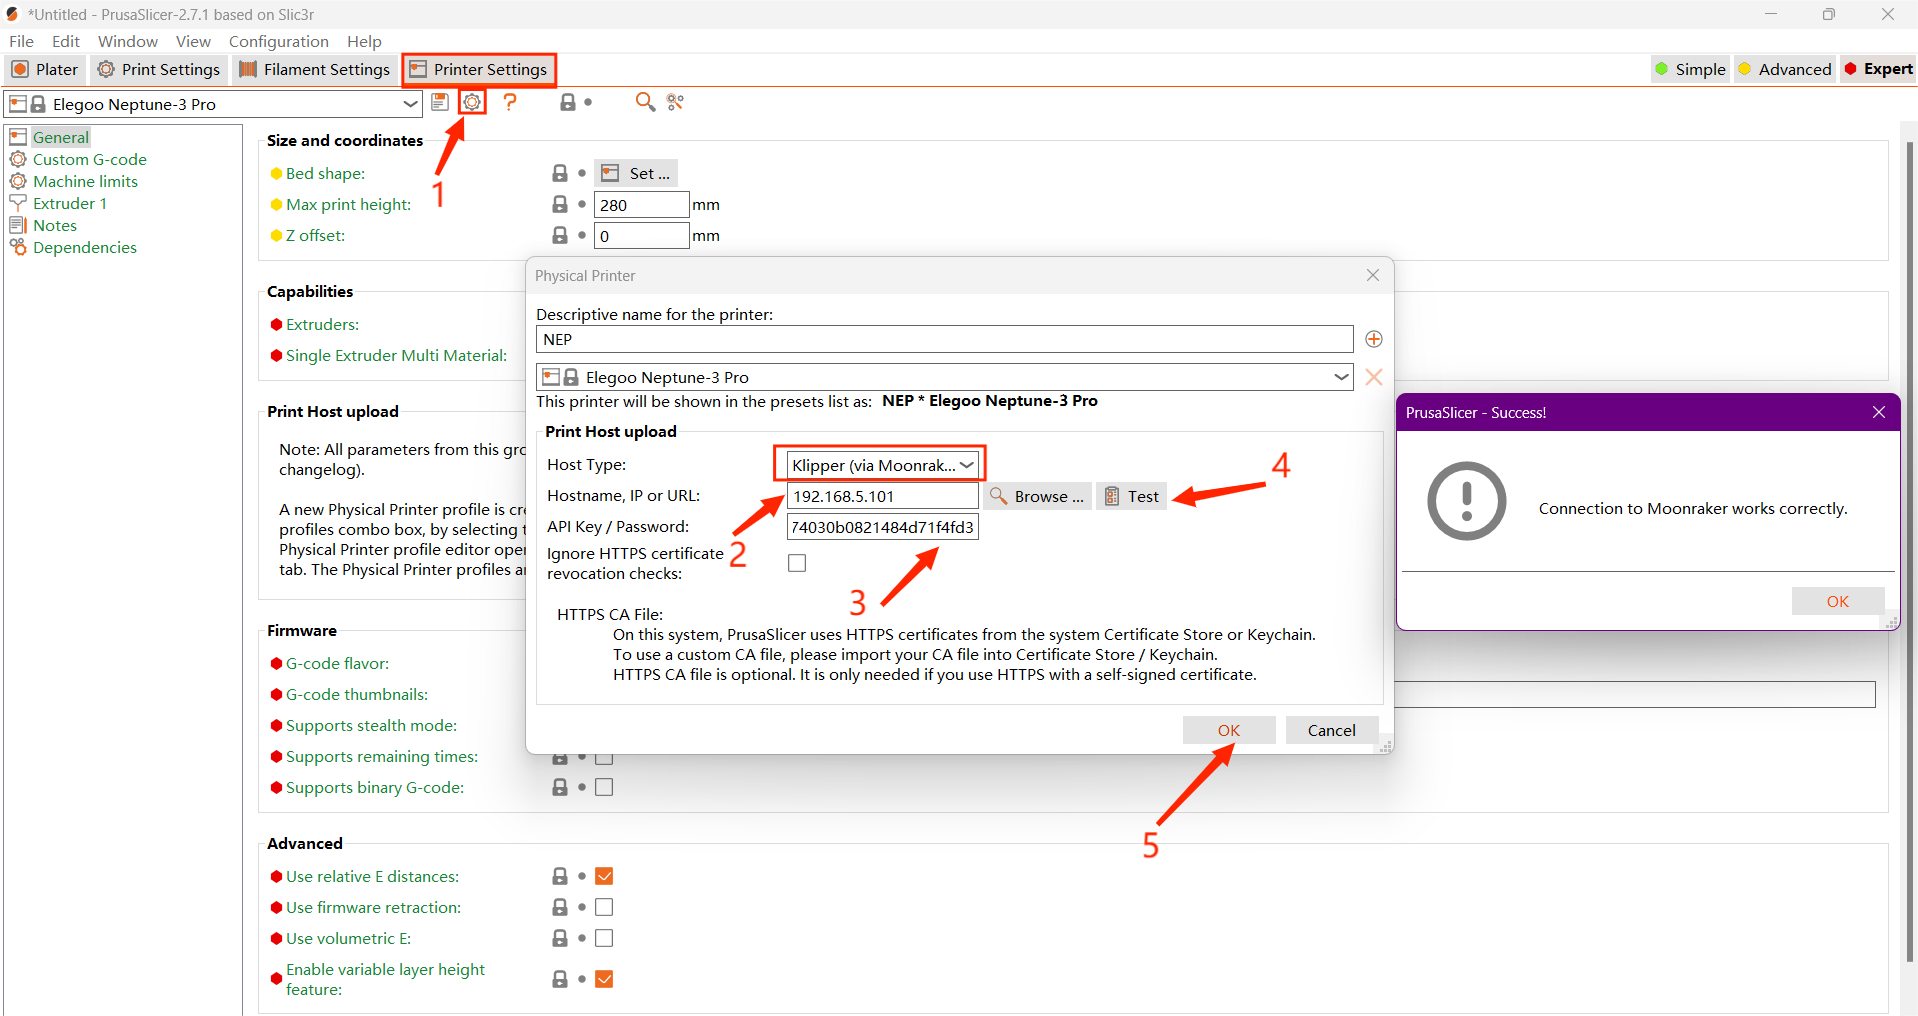This screenshot has height=1016, width=1918.
Task: Open physical printer gear icon in toolbar
Action: (472, 102)
